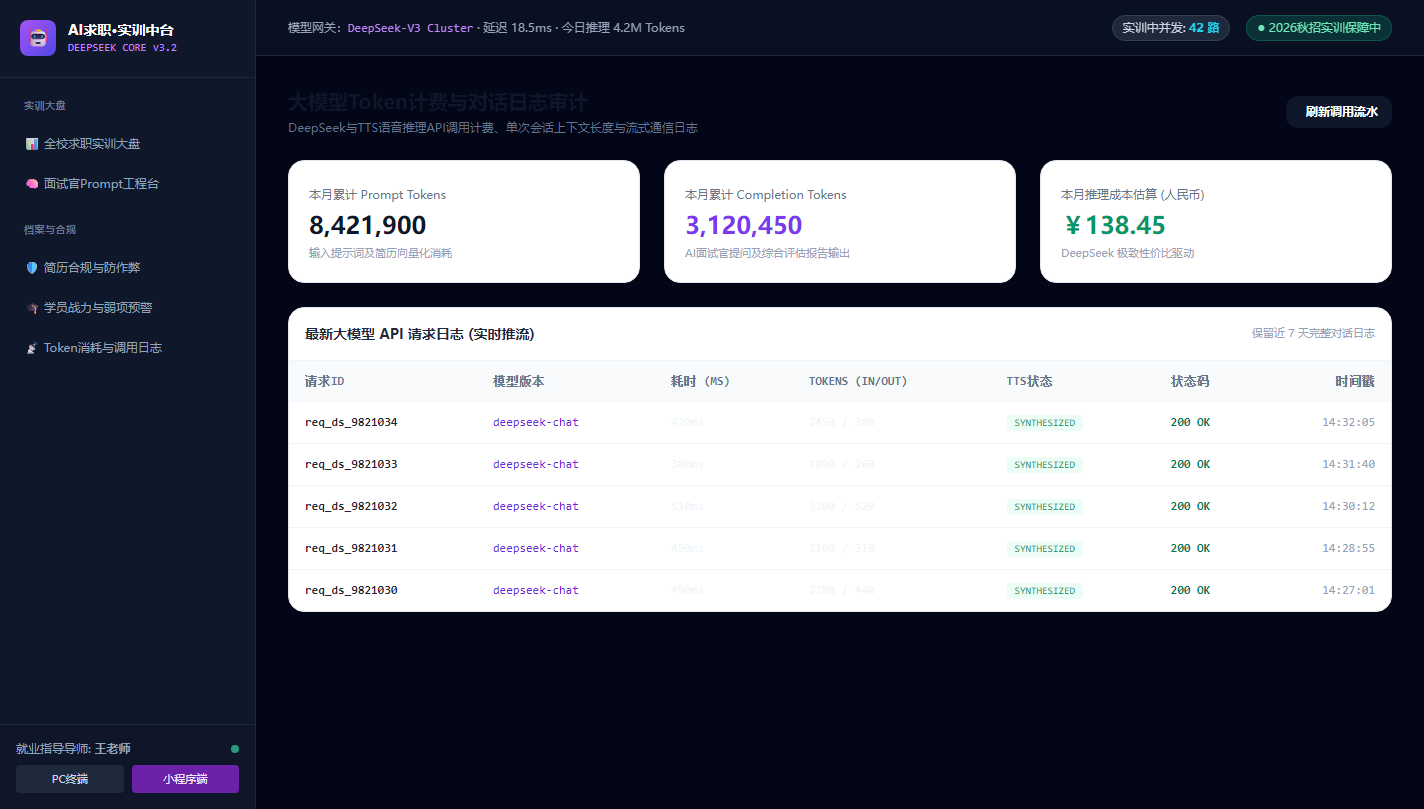Screen dimensions: 1424x809
Task: Click the TTS状态 column header
Action: 1029,381
